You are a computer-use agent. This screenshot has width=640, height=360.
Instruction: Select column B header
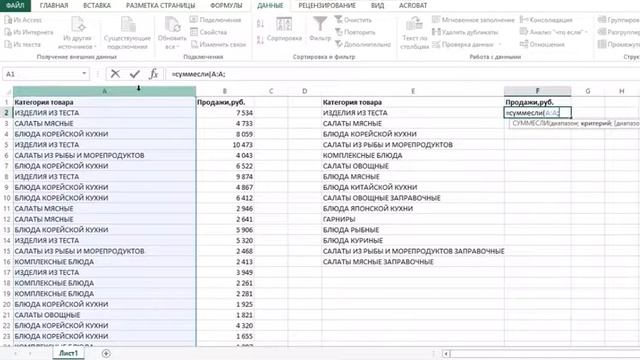coord(224,91)
